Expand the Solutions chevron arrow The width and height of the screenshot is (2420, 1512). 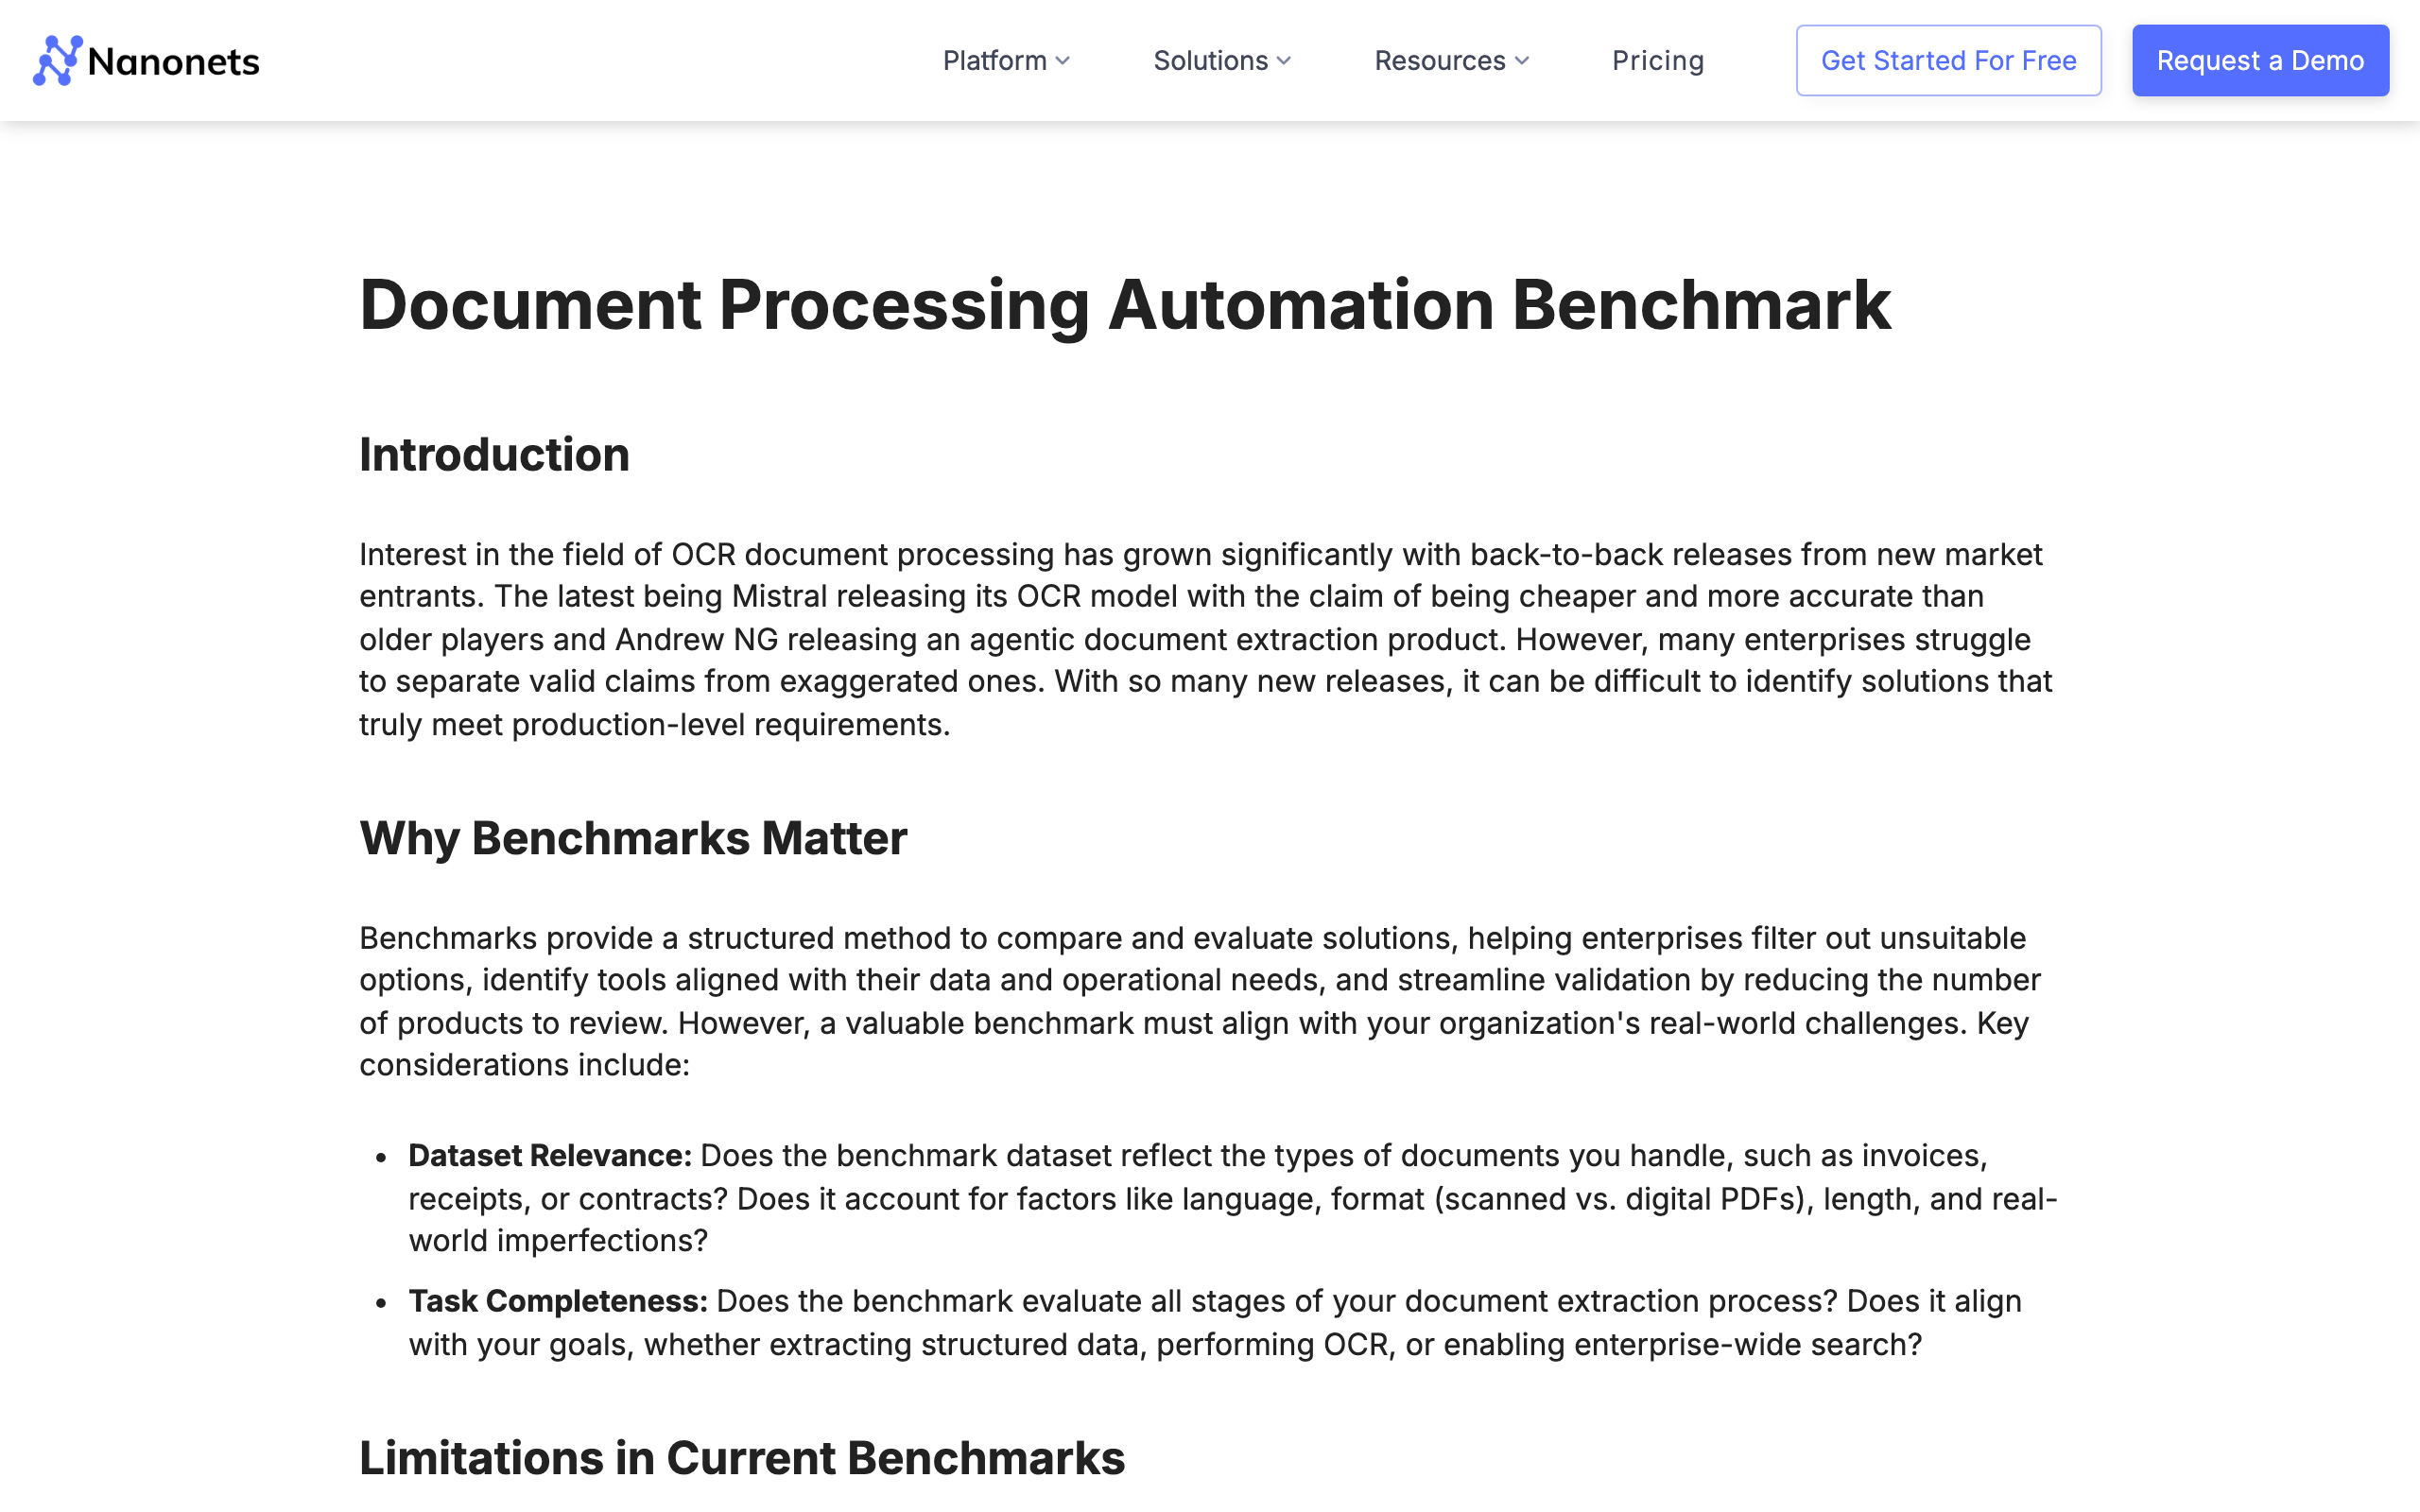pyautogui.click(x=1284, y=61)
